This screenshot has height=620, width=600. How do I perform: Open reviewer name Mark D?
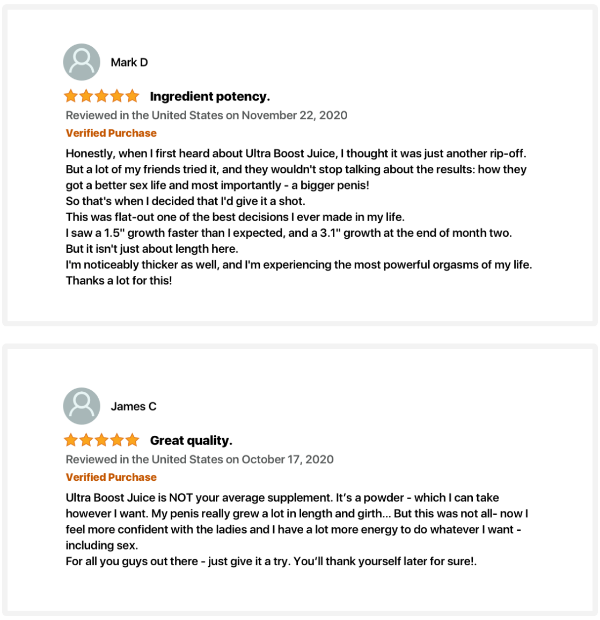(129, 62)
